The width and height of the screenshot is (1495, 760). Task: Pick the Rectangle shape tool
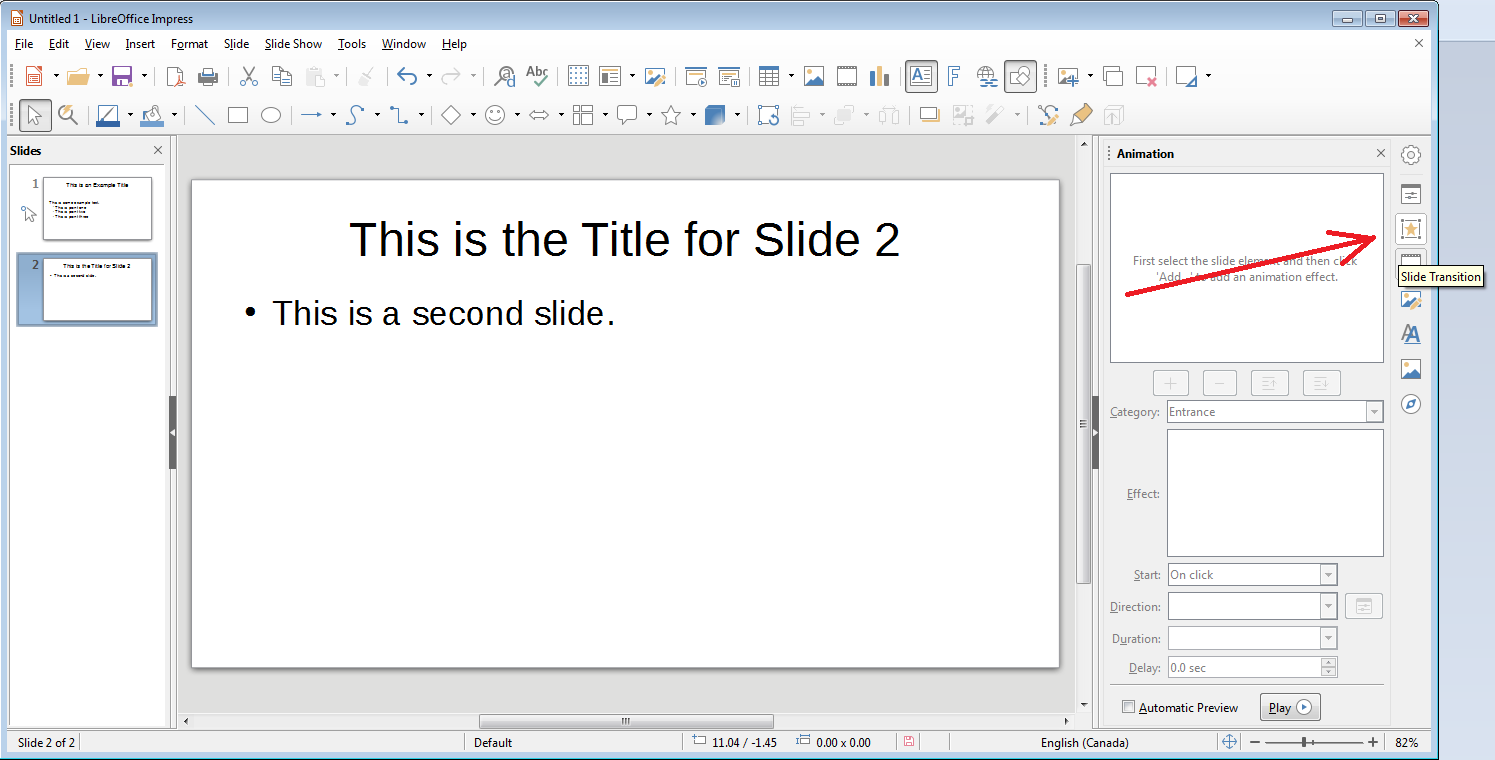(238, 115)
